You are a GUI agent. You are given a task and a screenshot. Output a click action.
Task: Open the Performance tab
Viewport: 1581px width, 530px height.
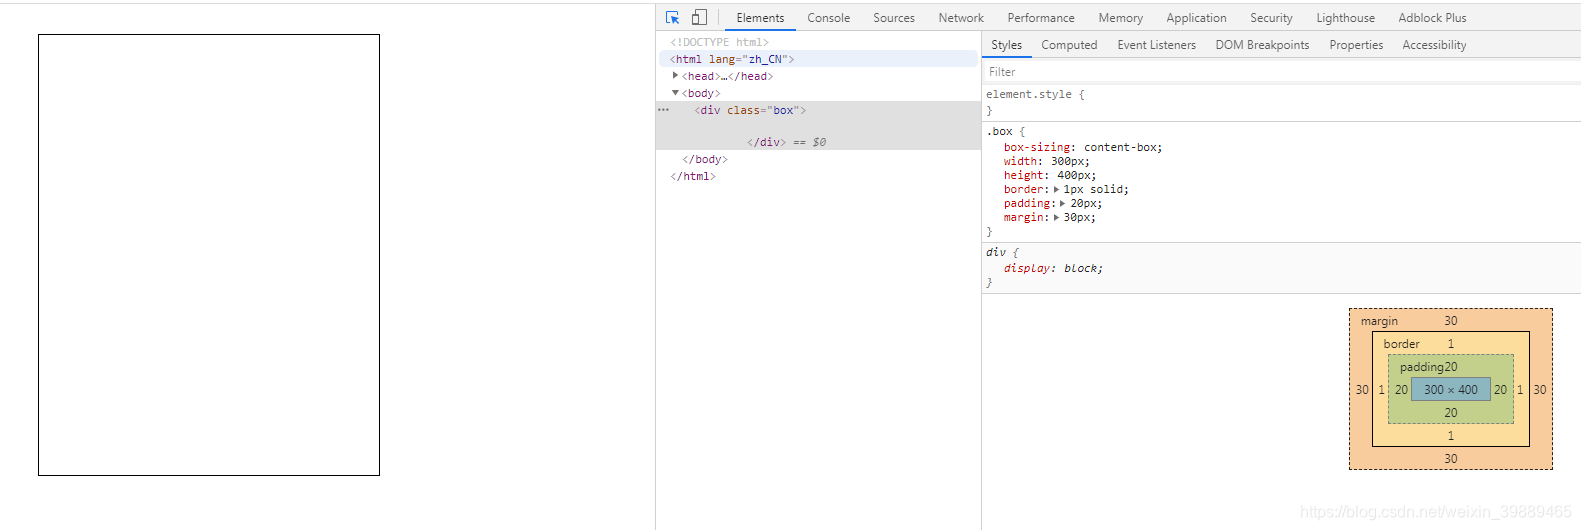click(1041, 18)
